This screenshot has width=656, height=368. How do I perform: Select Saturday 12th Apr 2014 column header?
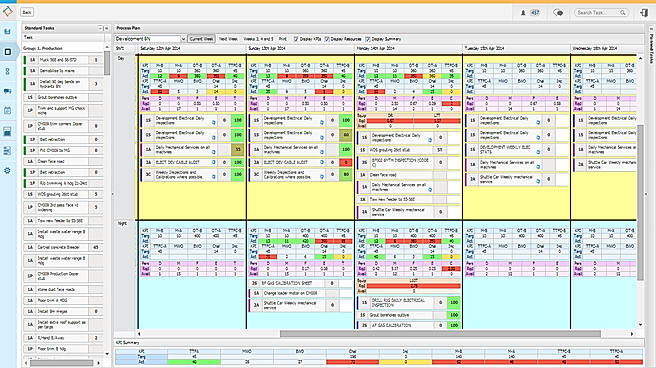(192, 49)
